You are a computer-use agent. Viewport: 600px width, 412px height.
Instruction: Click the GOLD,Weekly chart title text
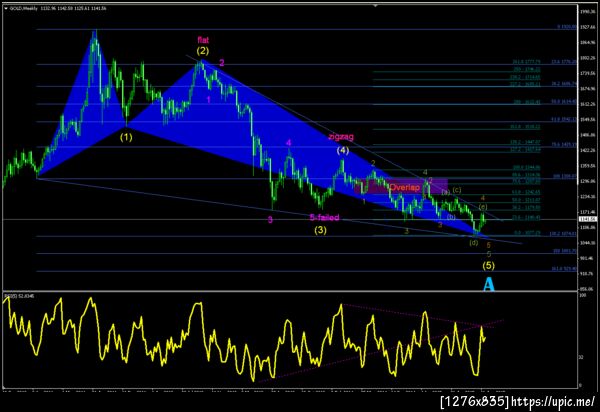coord(23,8)
